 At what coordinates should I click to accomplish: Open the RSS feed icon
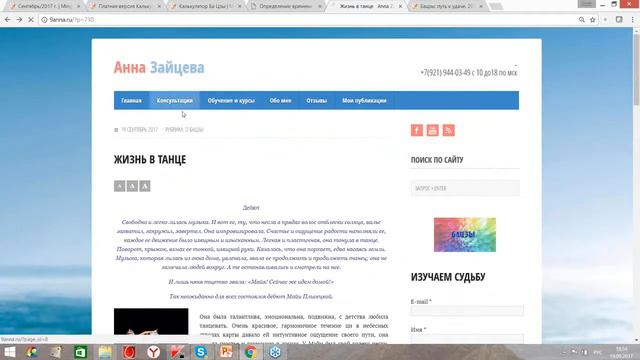click(x=449, y=130)
